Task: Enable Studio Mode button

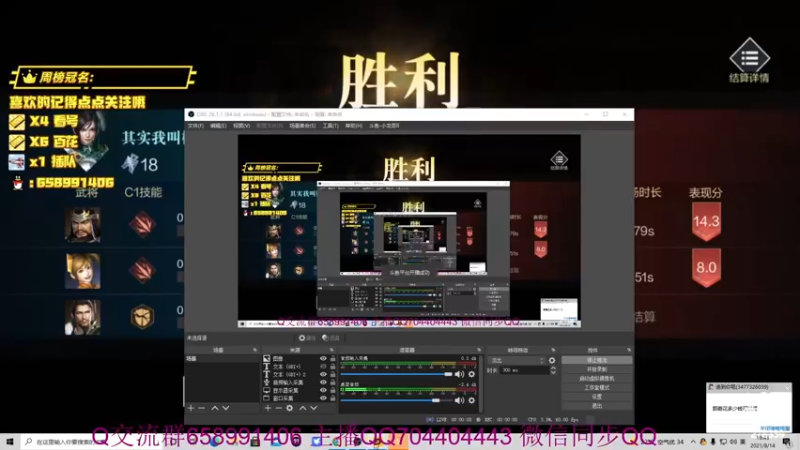Action: (x=596, y=388)
